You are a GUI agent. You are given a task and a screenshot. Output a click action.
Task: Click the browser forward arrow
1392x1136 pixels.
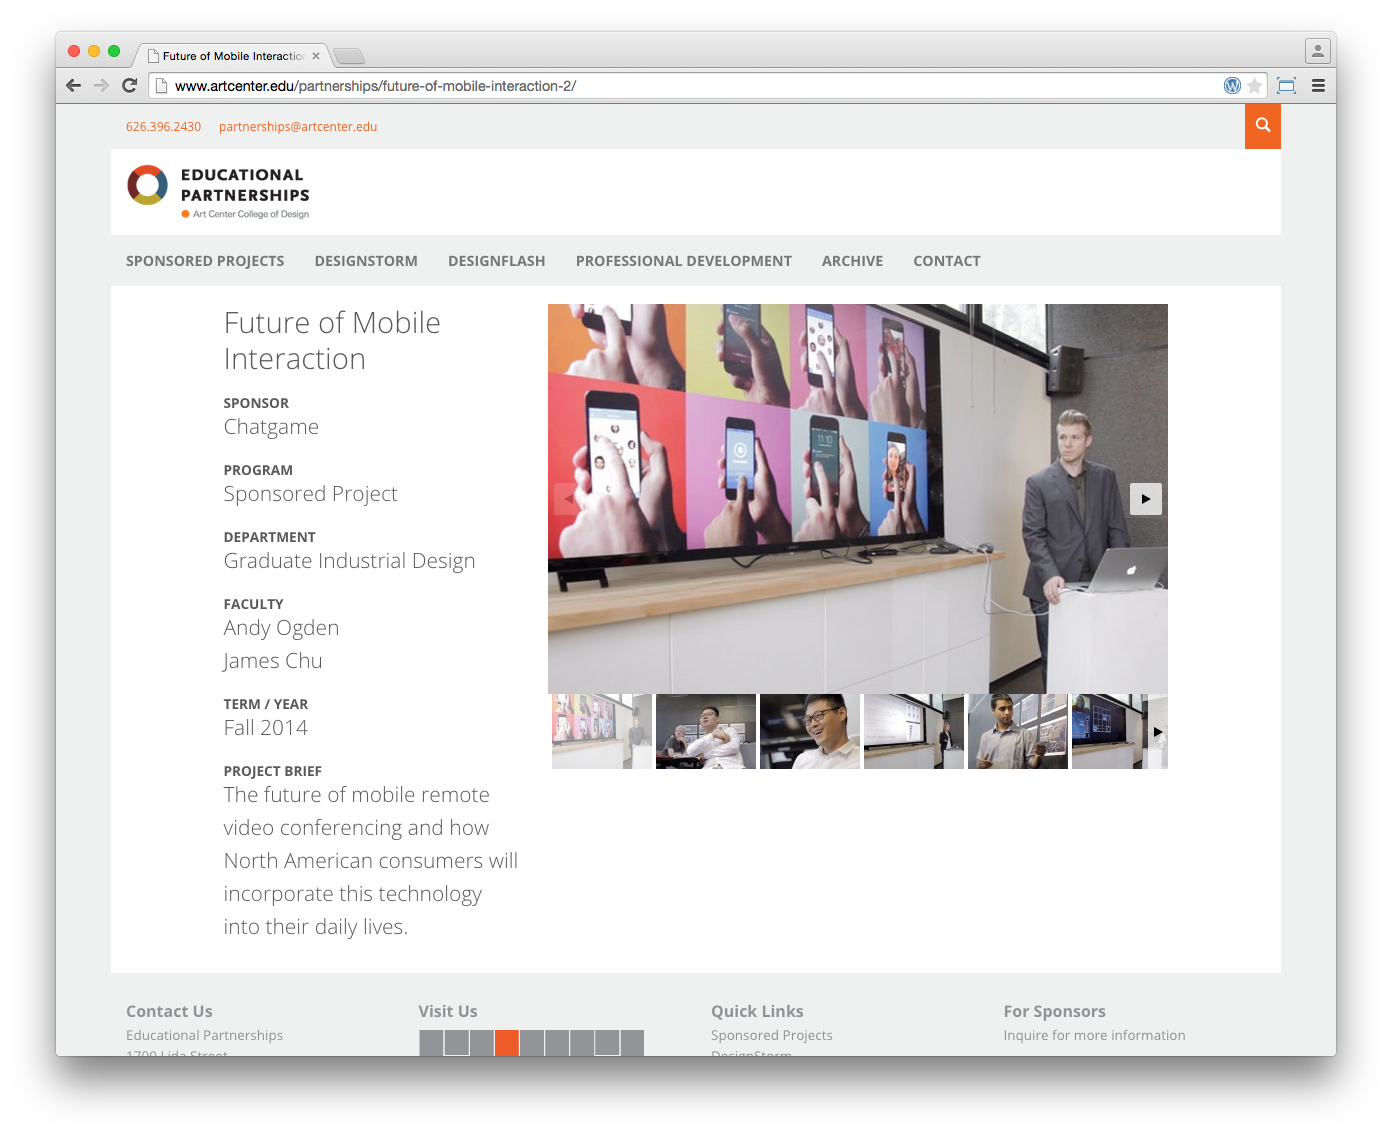(x=101, y=86)
